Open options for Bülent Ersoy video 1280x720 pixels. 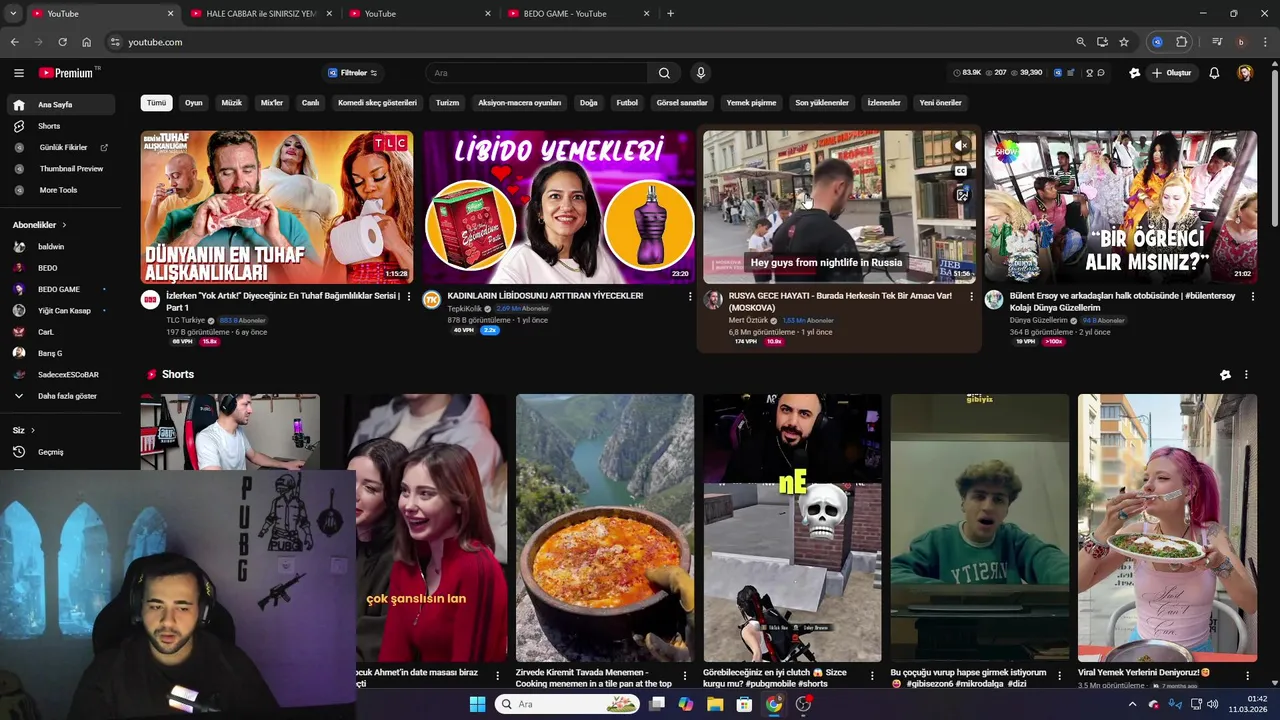(1252, 296)
